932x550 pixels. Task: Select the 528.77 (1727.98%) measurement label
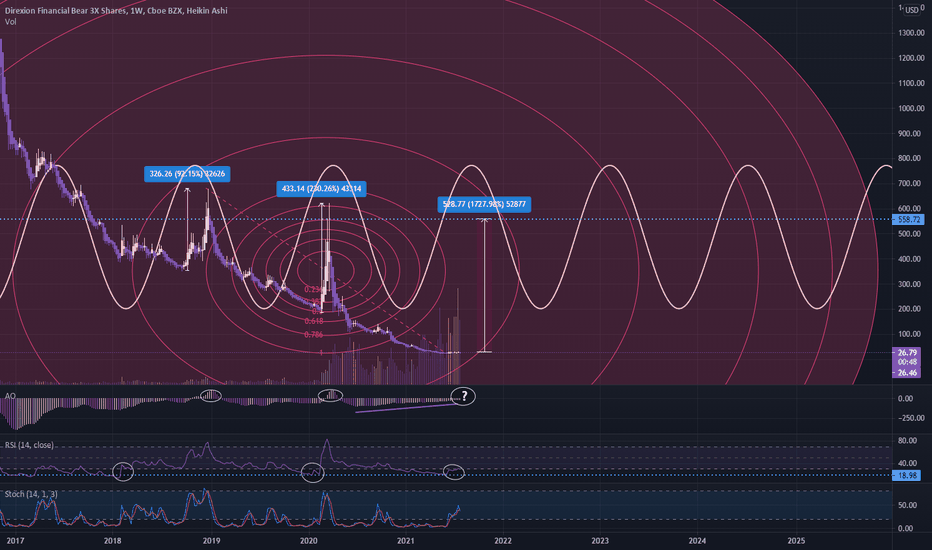click(x=484, y=204)
